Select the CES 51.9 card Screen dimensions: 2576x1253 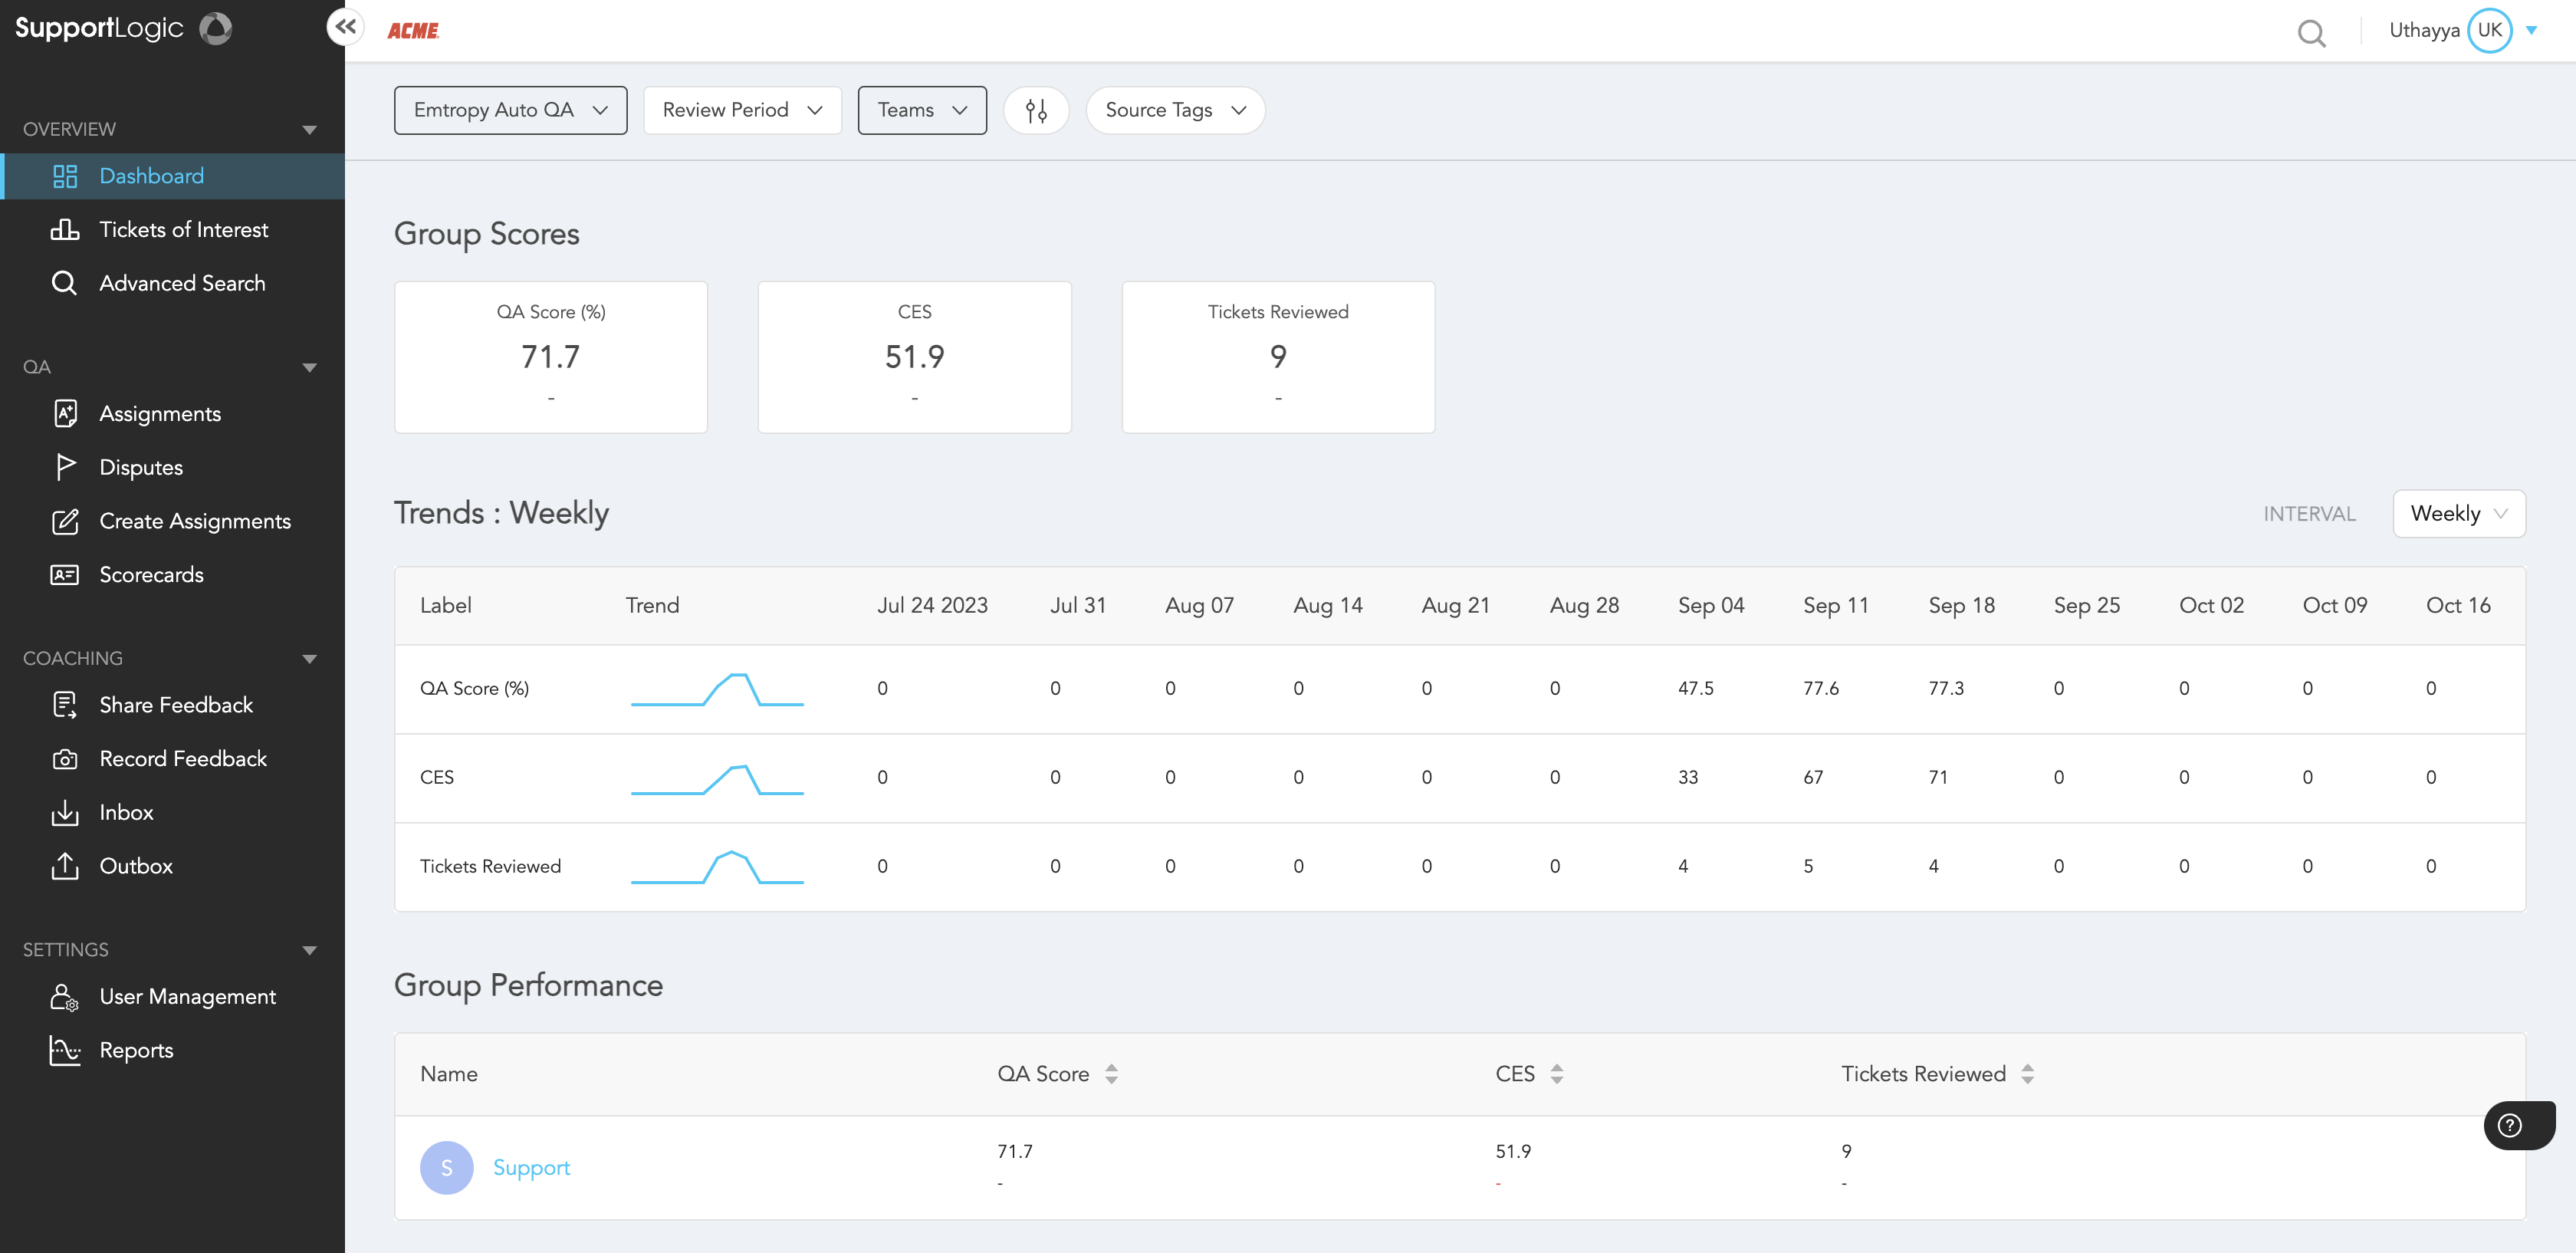(914, 357)
